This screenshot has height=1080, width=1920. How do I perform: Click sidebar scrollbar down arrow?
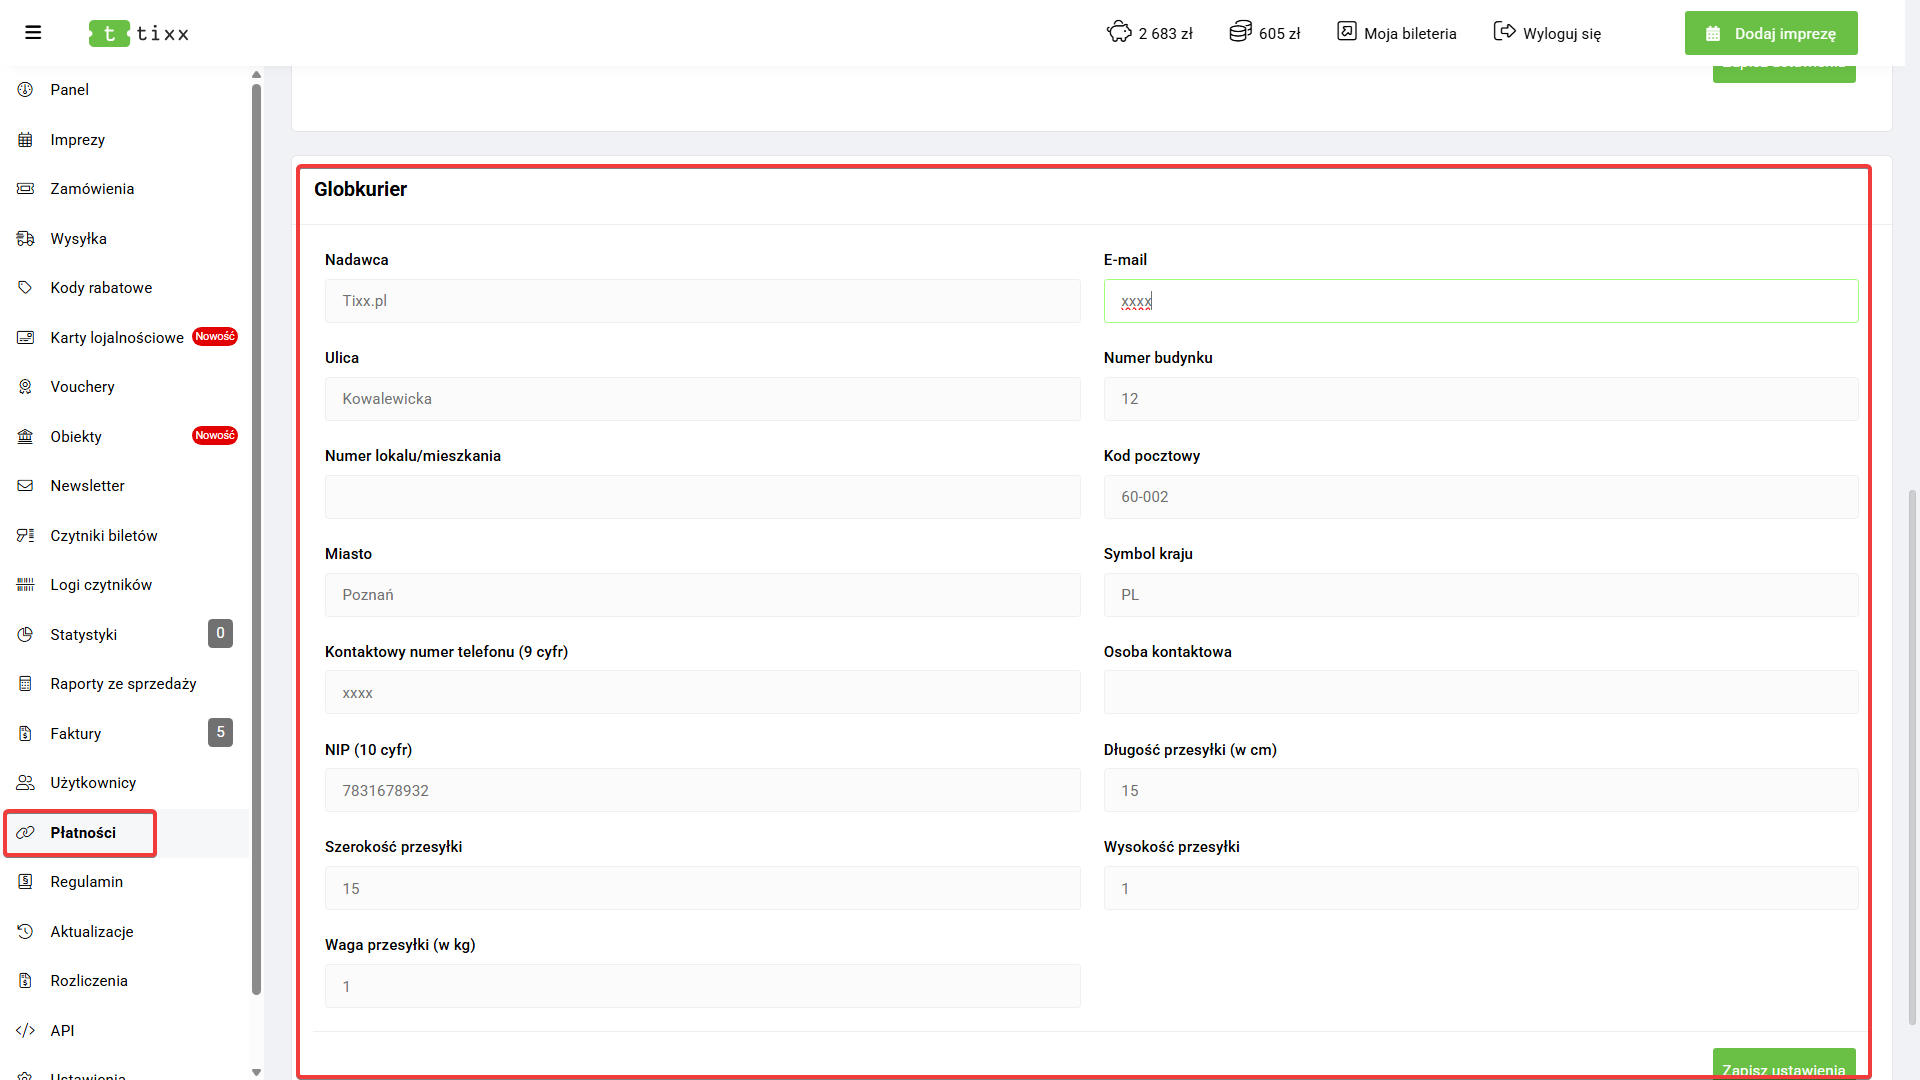click(x=256, y=1072)
